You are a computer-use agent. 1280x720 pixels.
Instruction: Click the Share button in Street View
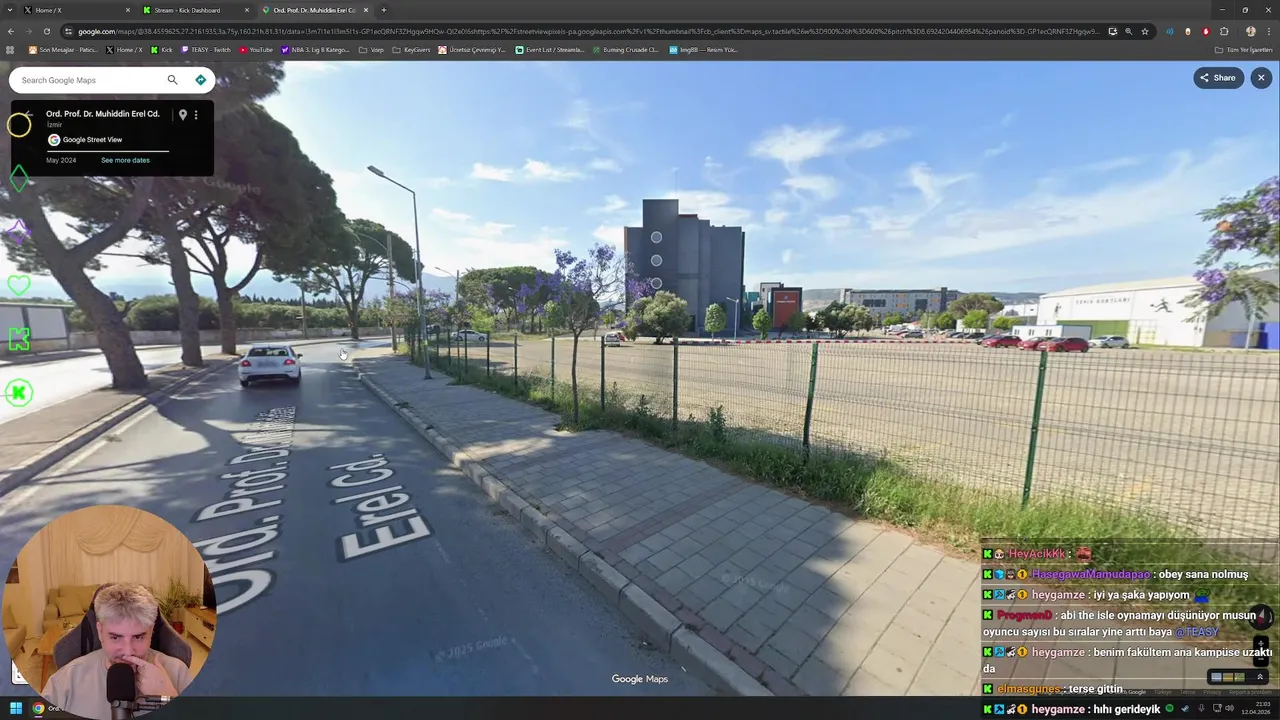1218,78
